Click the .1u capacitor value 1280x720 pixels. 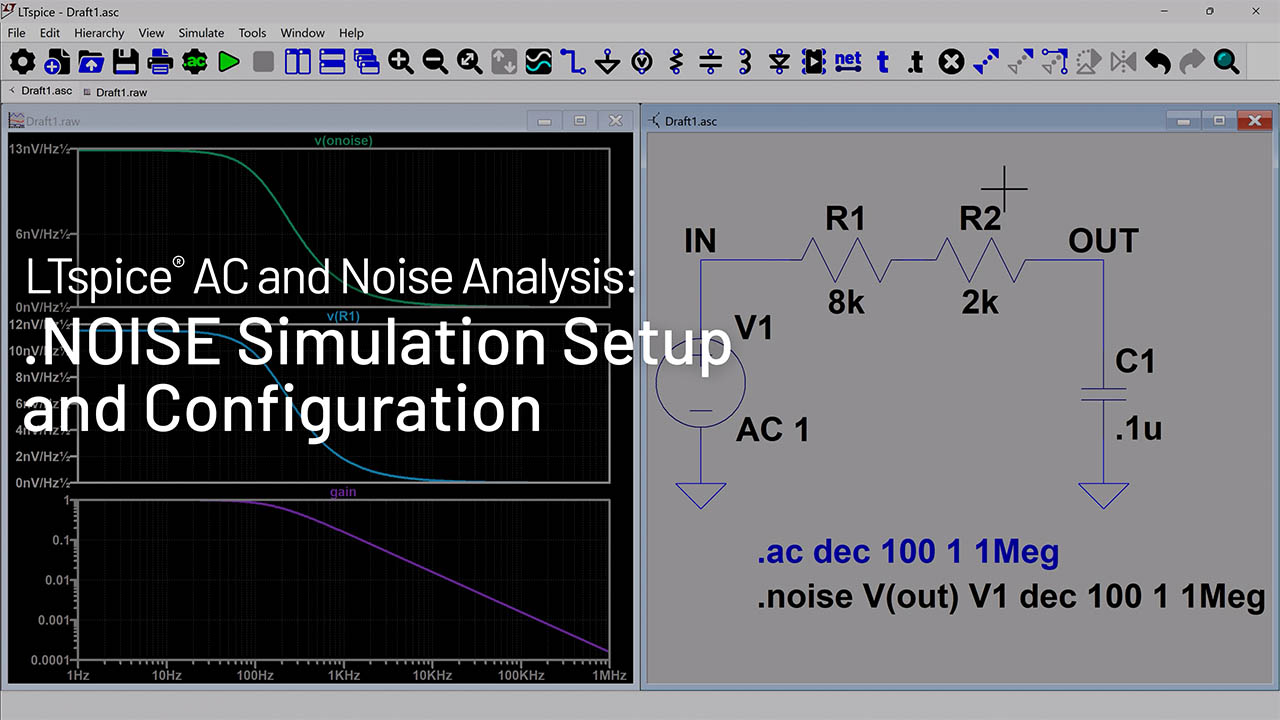coord(1139,430)
